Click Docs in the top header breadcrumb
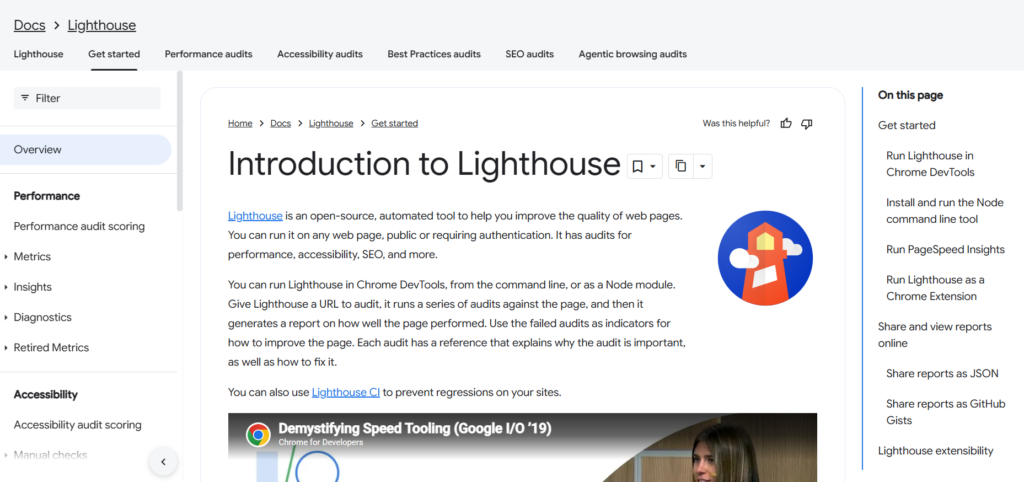Image resolution: width=1024 pixels, height=482 pixels. tap(29, 25)
